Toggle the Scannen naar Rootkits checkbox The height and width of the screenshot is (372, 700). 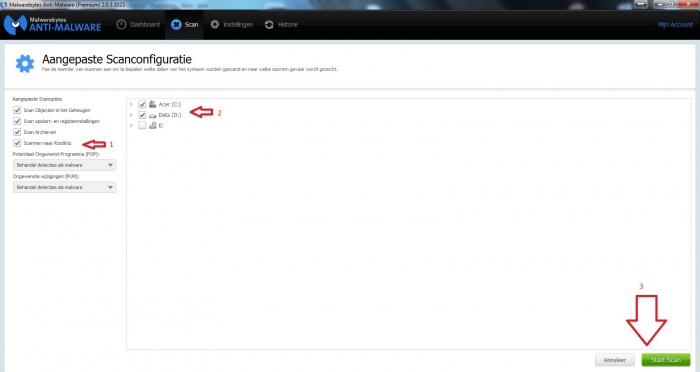(x=17, y=143)
